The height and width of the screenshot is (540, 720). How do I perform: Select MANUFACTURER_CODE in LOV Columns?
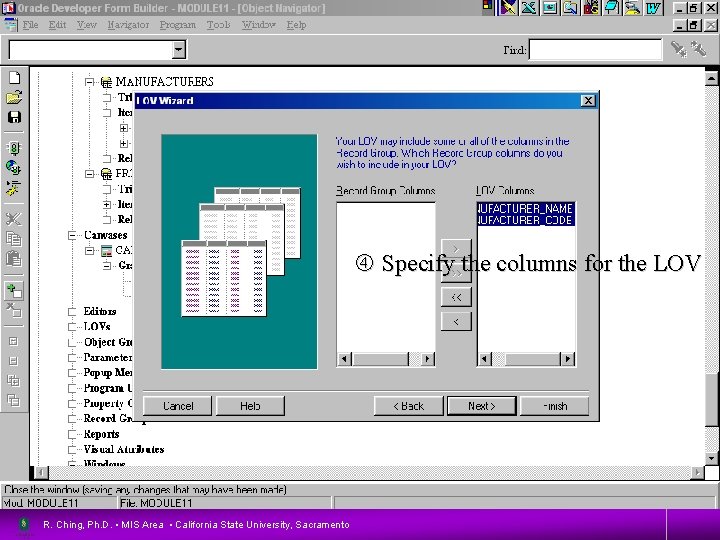526,220
